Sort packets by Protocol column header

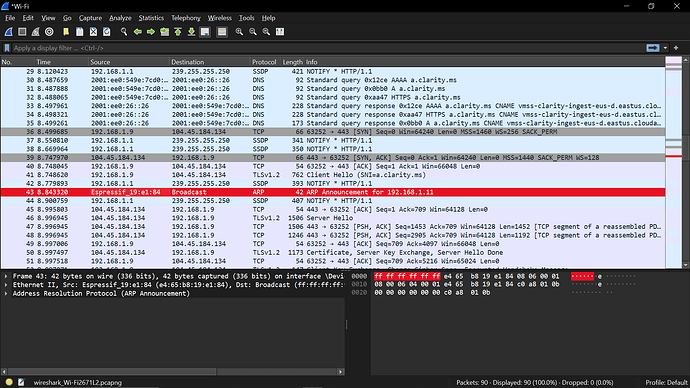point(264,62)
